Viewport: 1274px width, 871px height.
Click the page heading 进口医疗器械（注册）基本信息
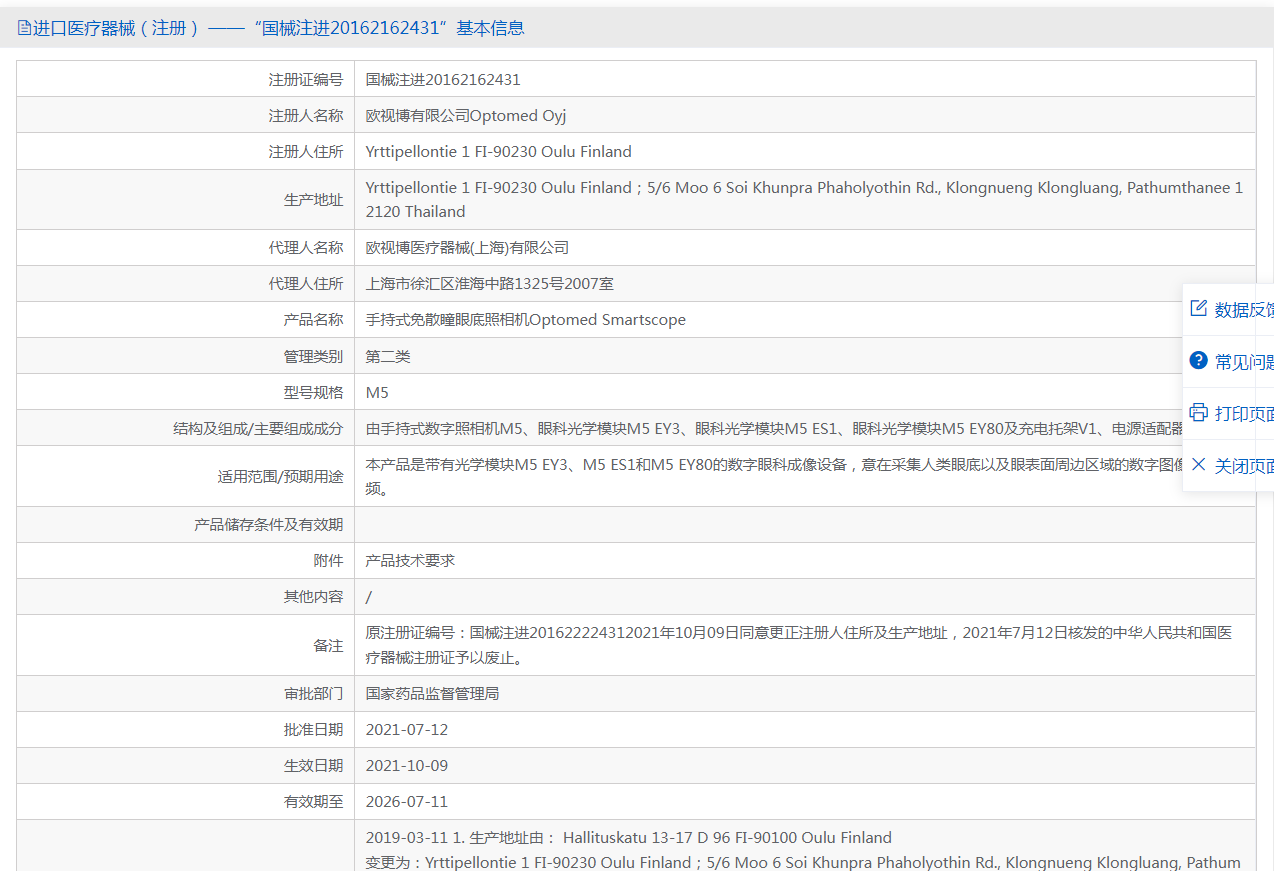pyautogui.click(x=279, y=28)
